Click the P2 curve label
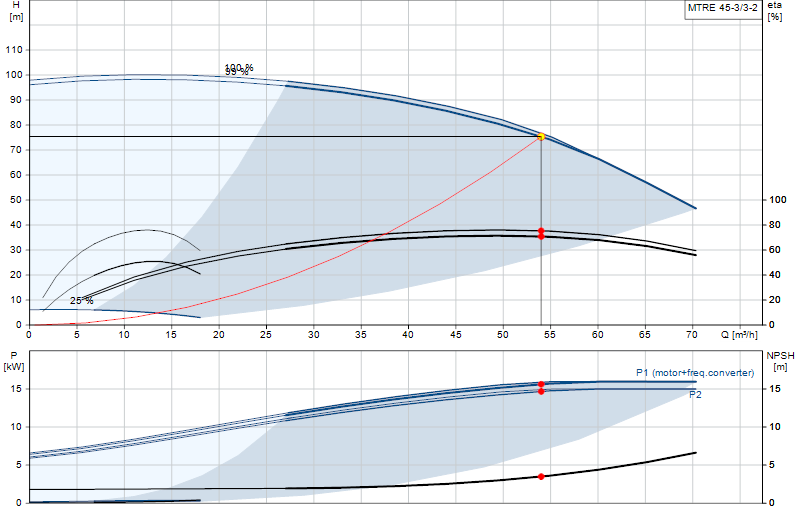This screenshot has width=800, height=520. pyautogui.click(x=695, y=395)
